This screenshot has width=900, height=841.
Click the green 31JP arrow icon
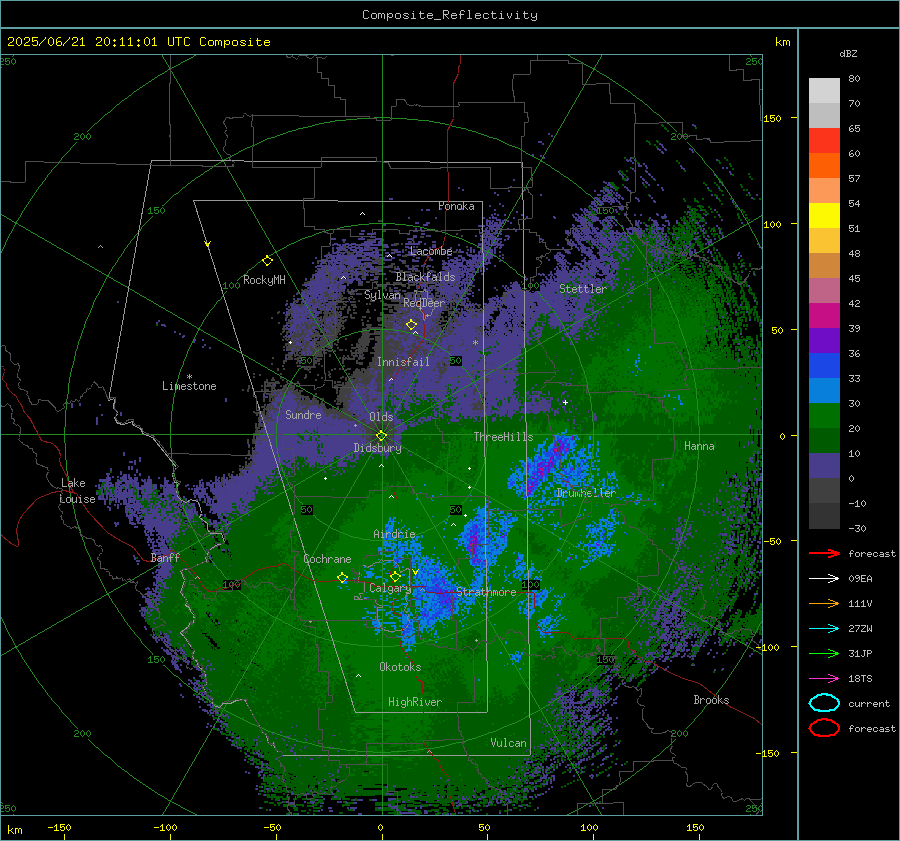click(x=824, y=653)
